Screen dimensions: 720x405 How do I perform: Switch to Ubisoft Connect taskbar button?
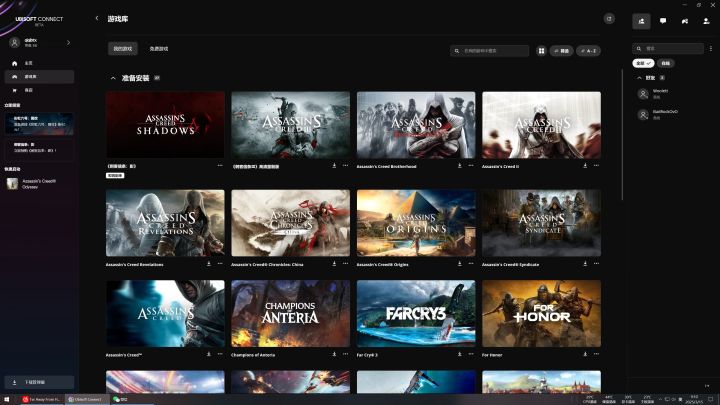point(85,399)
